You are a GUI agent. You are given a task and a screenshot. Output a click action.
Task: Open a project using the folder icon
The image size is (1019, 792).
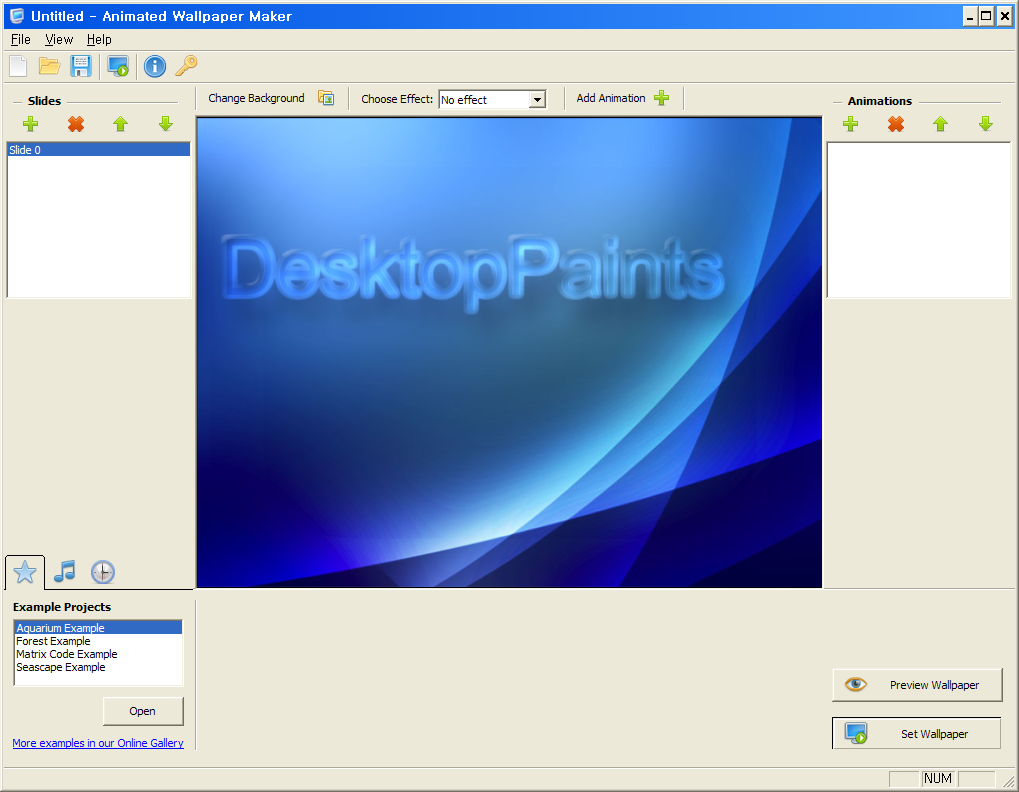click(49, 66)
